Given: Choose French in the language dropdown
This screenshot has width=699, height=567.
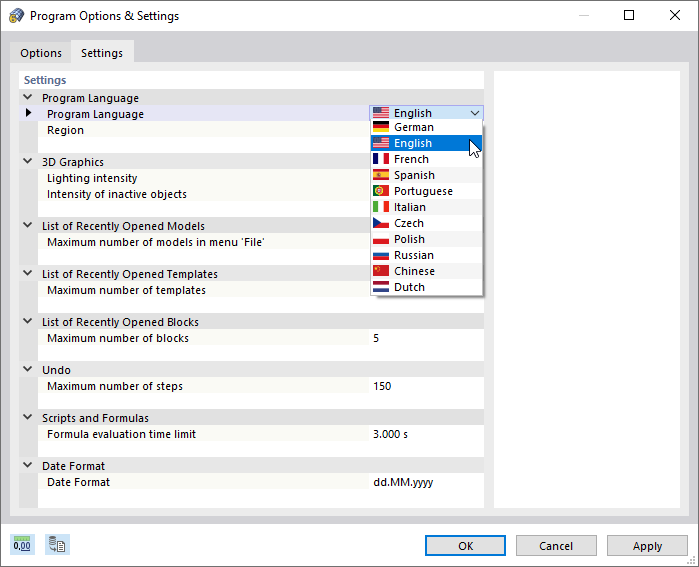Looking at the screenshot, I should click(x=411, y=159).
